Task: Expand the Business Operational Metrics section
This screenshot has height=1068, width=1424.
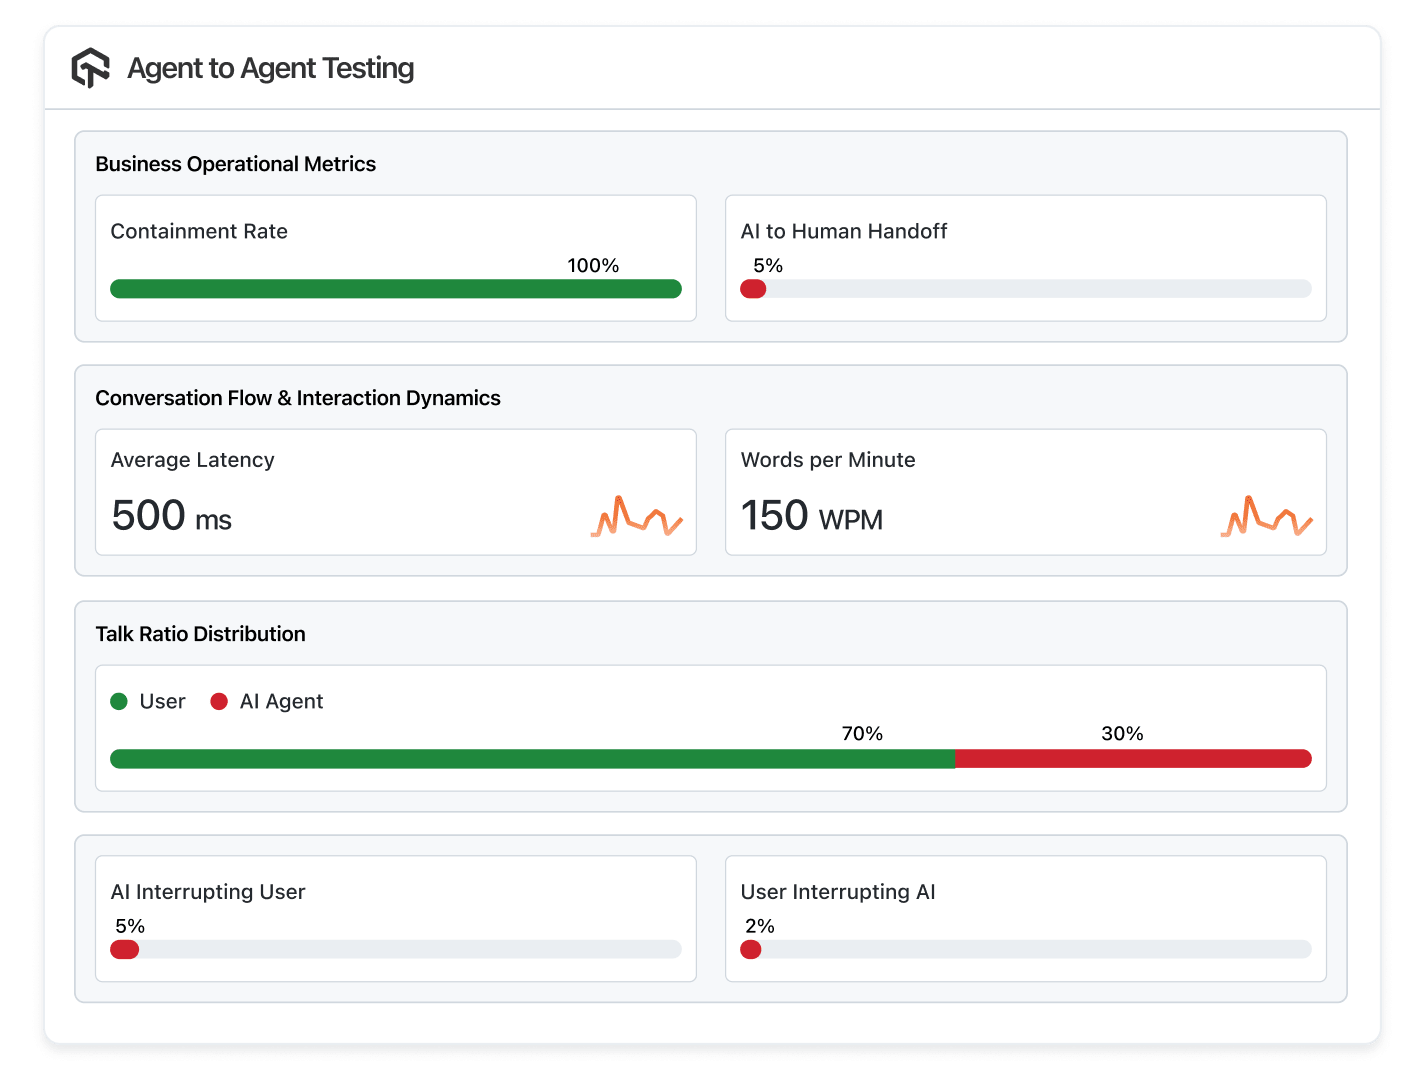Action: (x=235, y=163)
